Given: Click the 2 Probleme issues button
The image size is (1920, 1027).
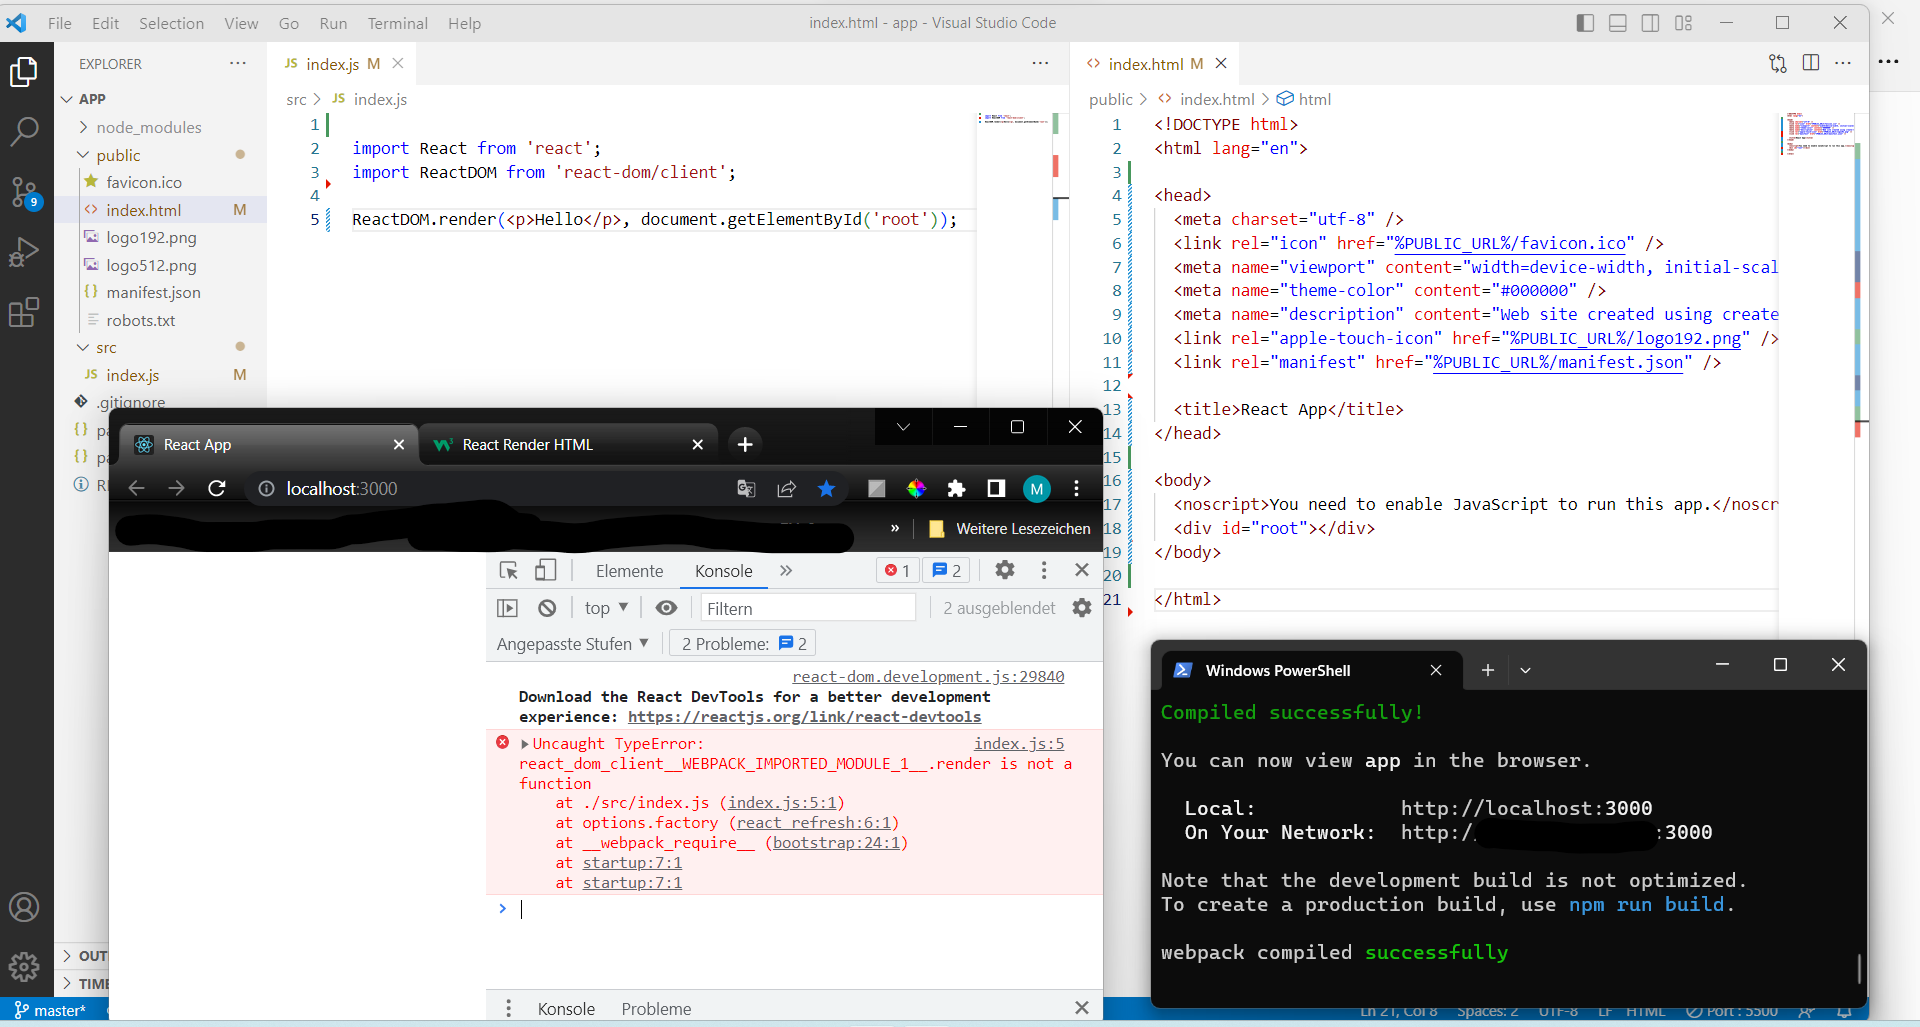Looking at the screenshot, I should [744, 644].
